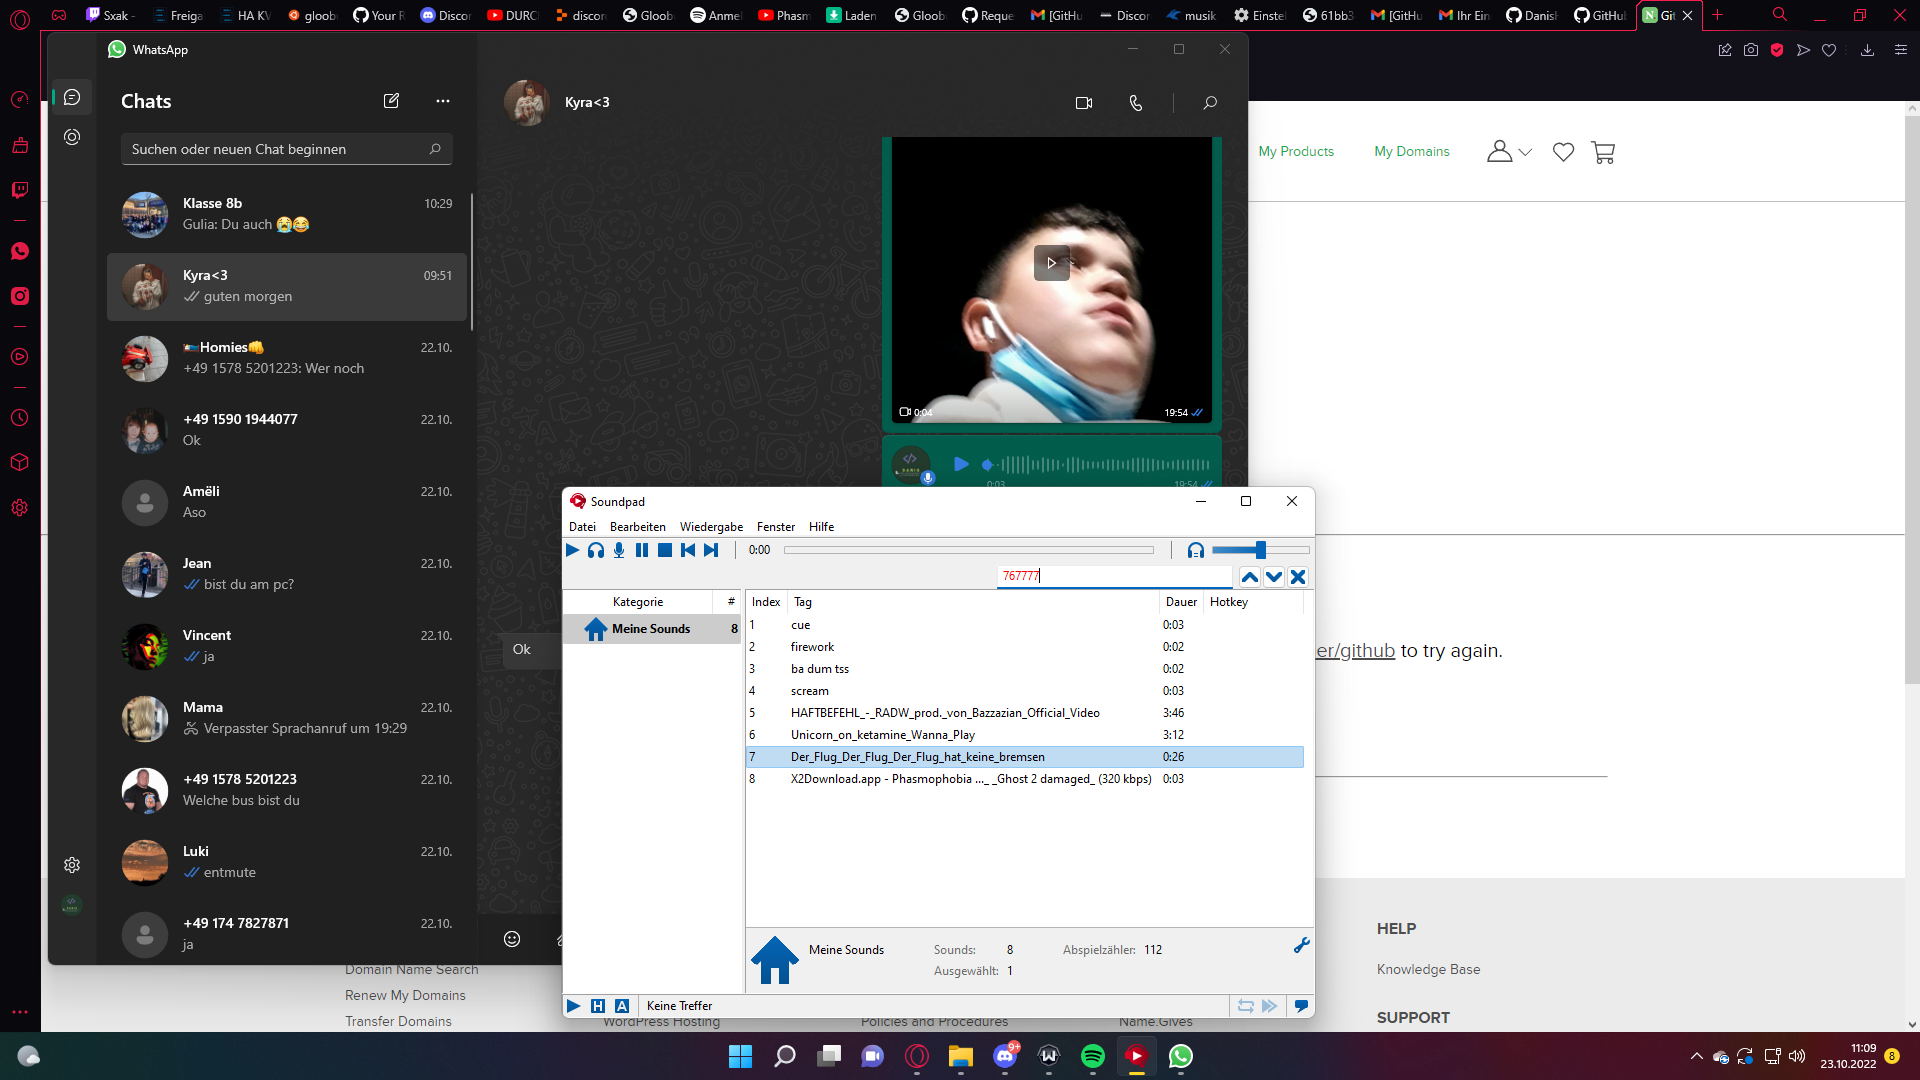Open the Soundpad wrench settings icon

click(x=1301, y=945)
